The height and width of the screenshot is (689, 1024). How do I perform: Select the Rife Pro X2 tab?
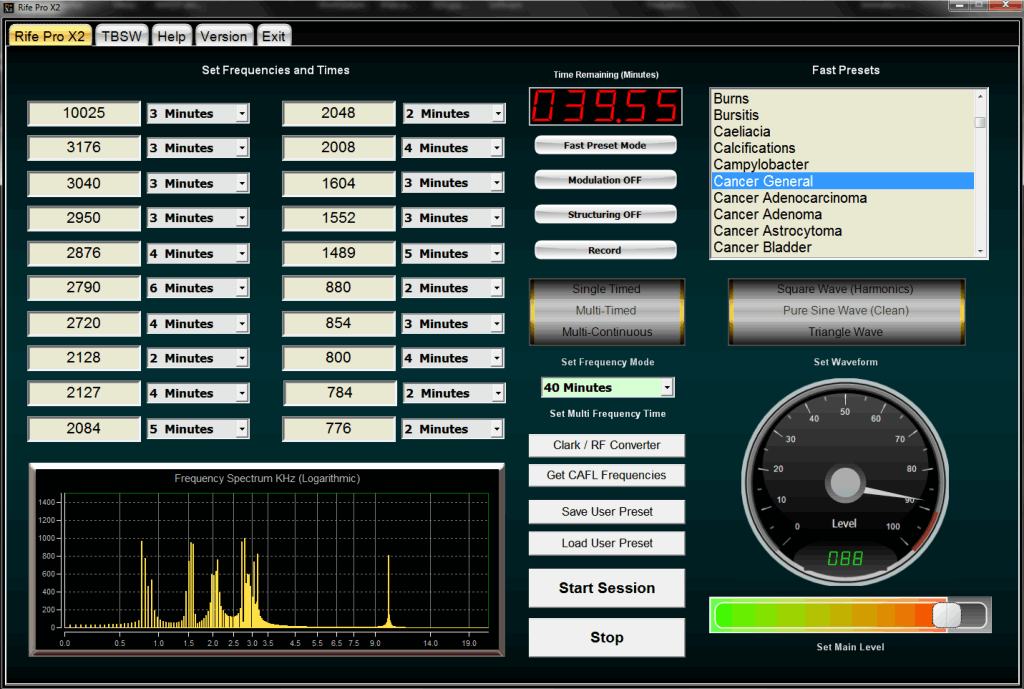click(50, 36)
